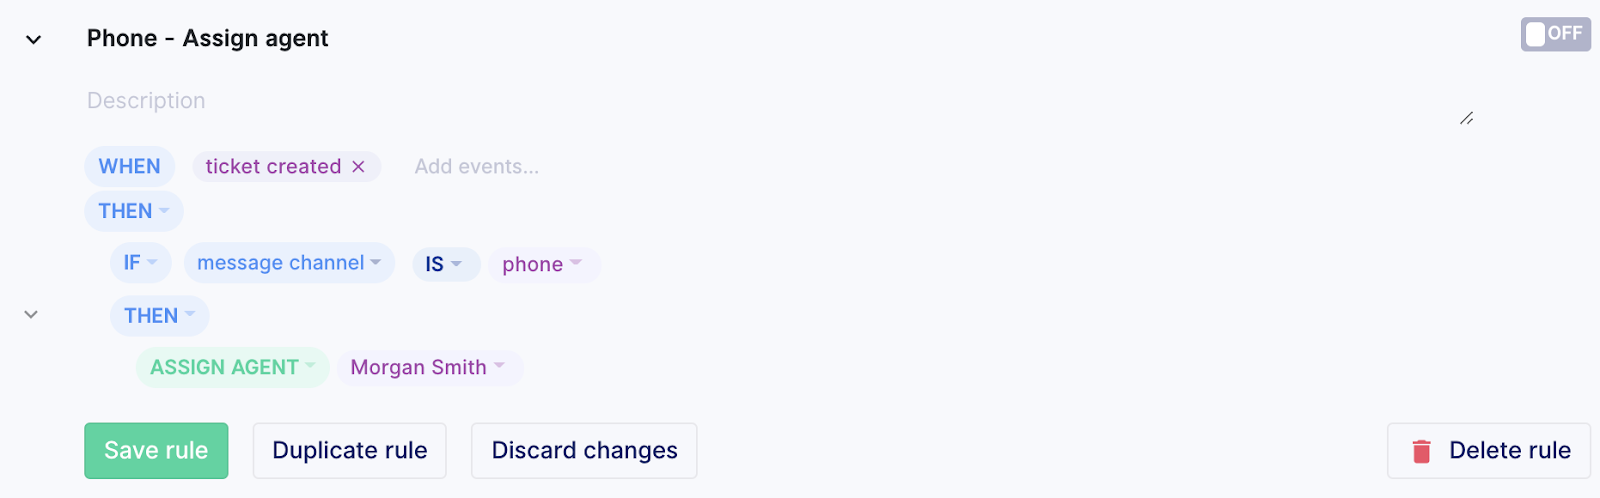The image size is (1600, 498).
Task: Select a different phone channel value
Action: [x=544, y=265]
